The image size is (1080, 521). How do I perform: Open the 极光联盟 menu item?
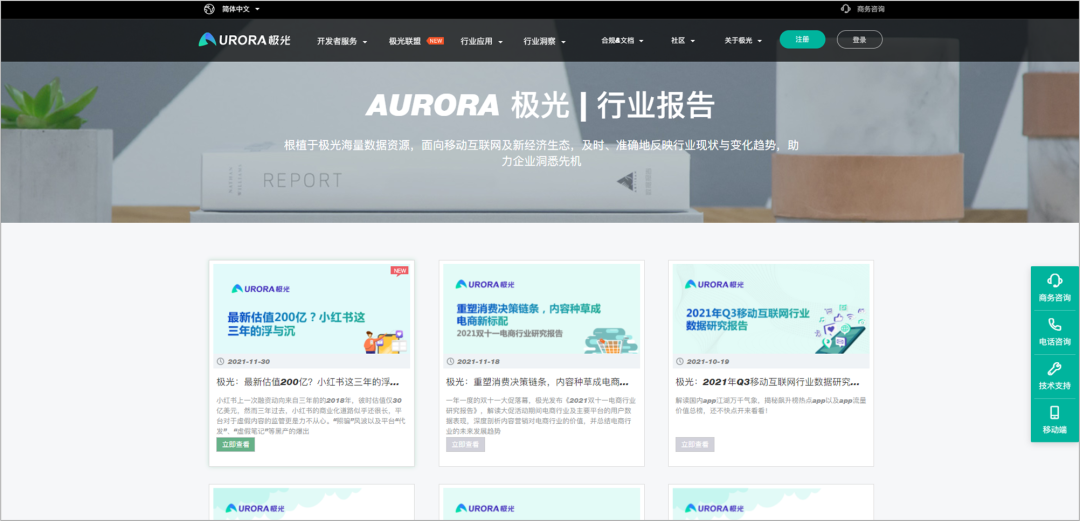click(x=405, y=41)
